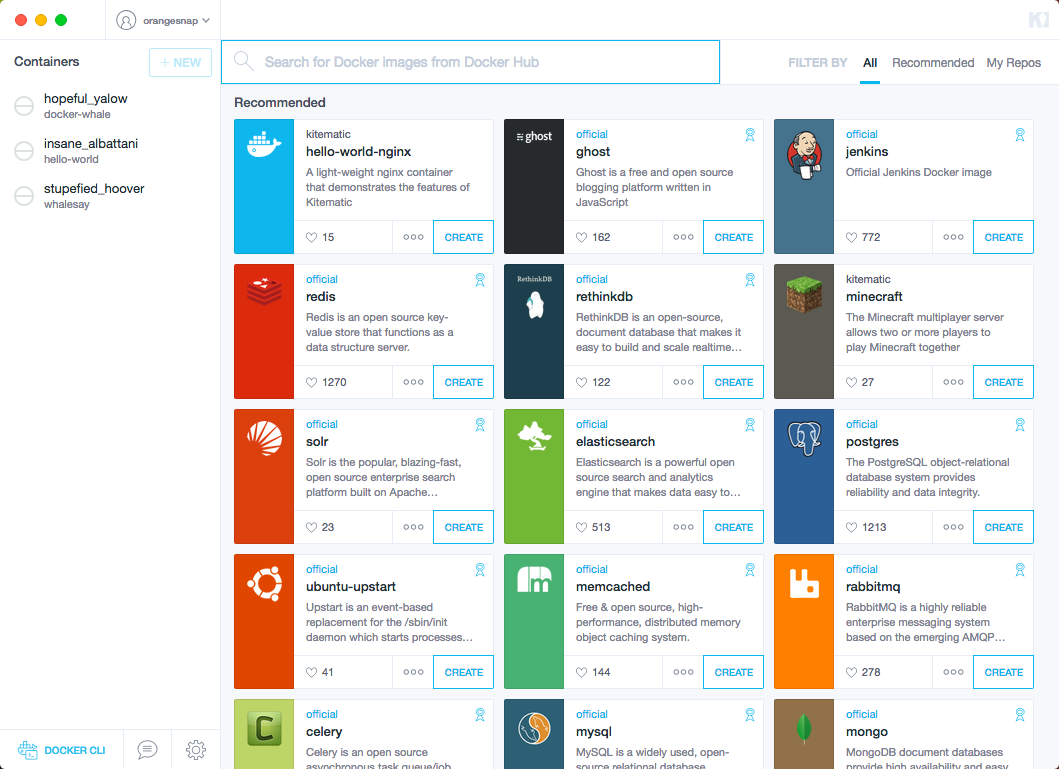This screenshot has width=1059, height=769.
Task: Show more options for rabbitmq image
Action: click(x=953, y=672)
